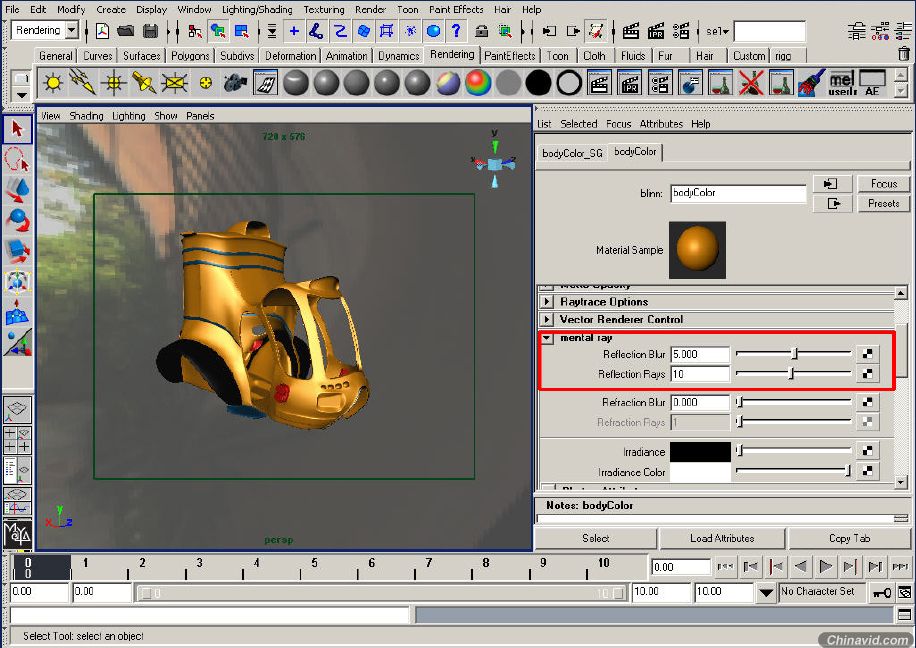Click the Refraction Blur map button
Screen dimensions: 916x648
pos(867,402)
